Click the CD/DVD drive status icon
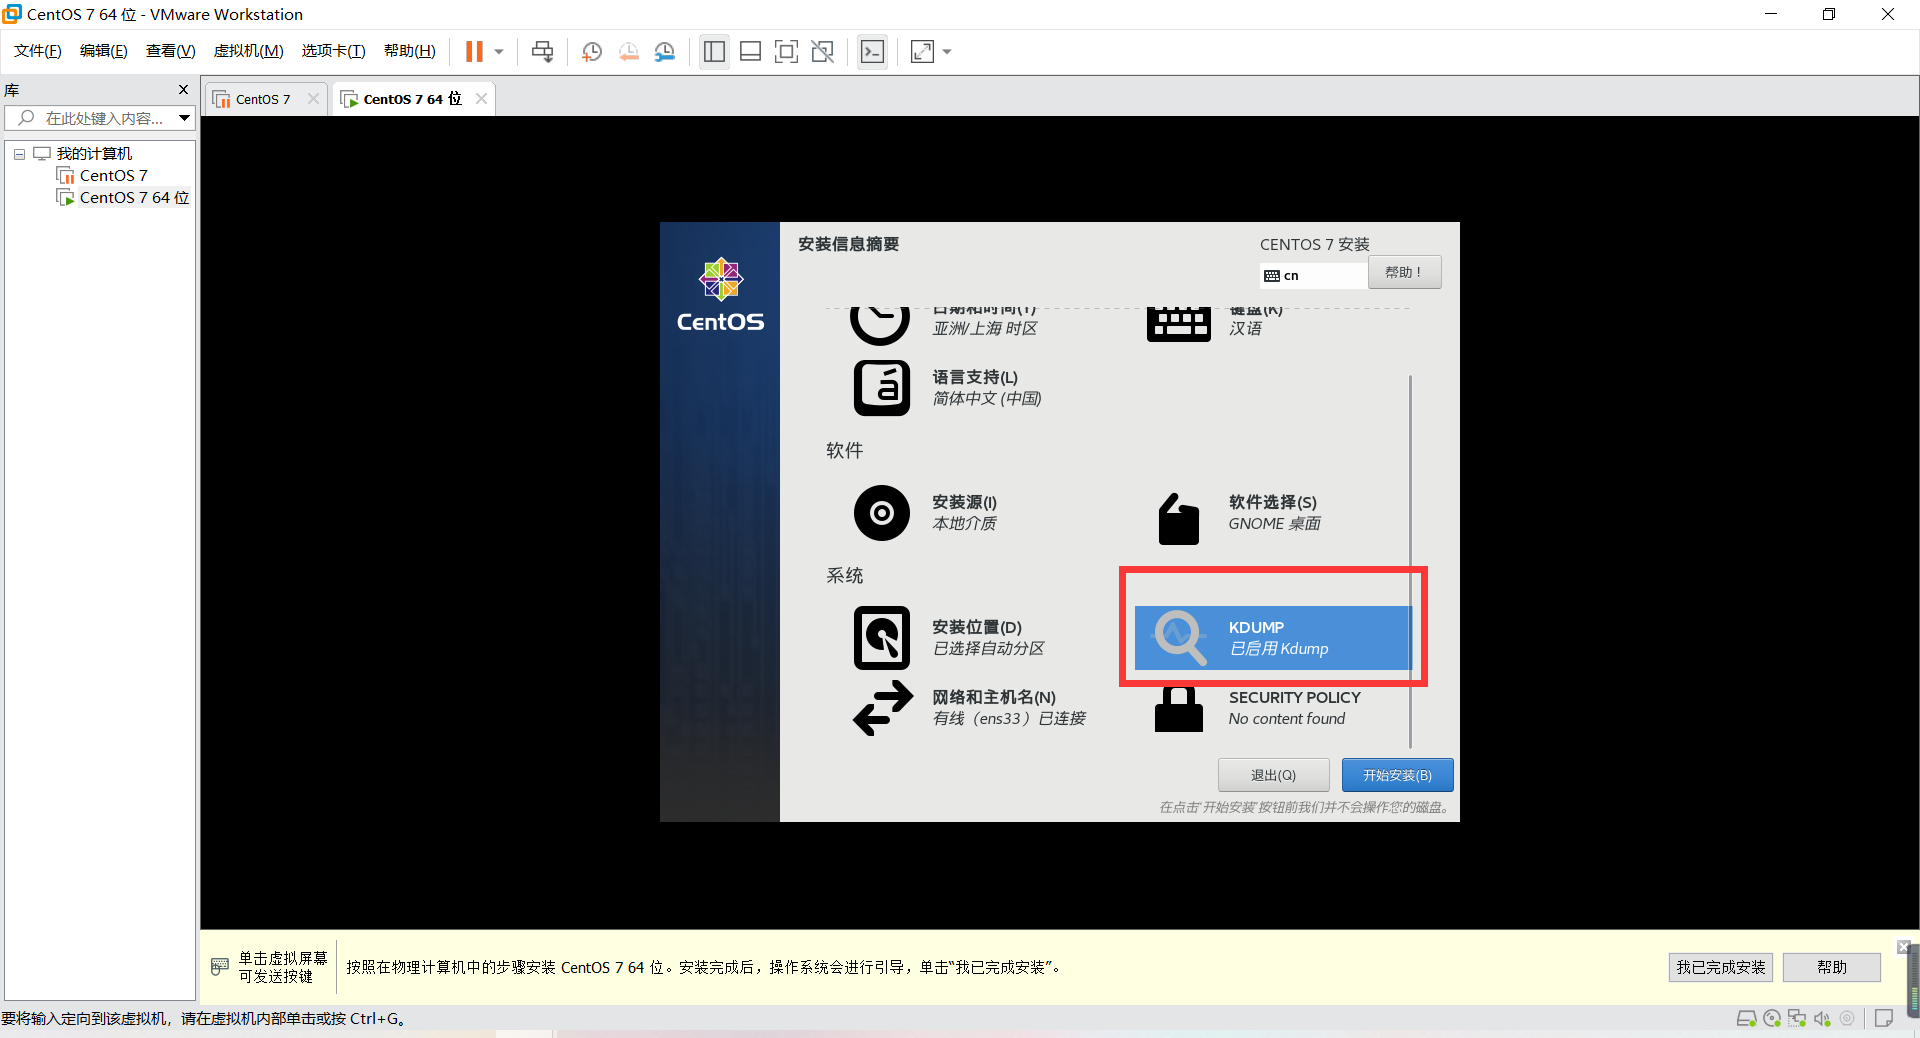Screen dimensions: 1920x1038 [1772, 1019]
